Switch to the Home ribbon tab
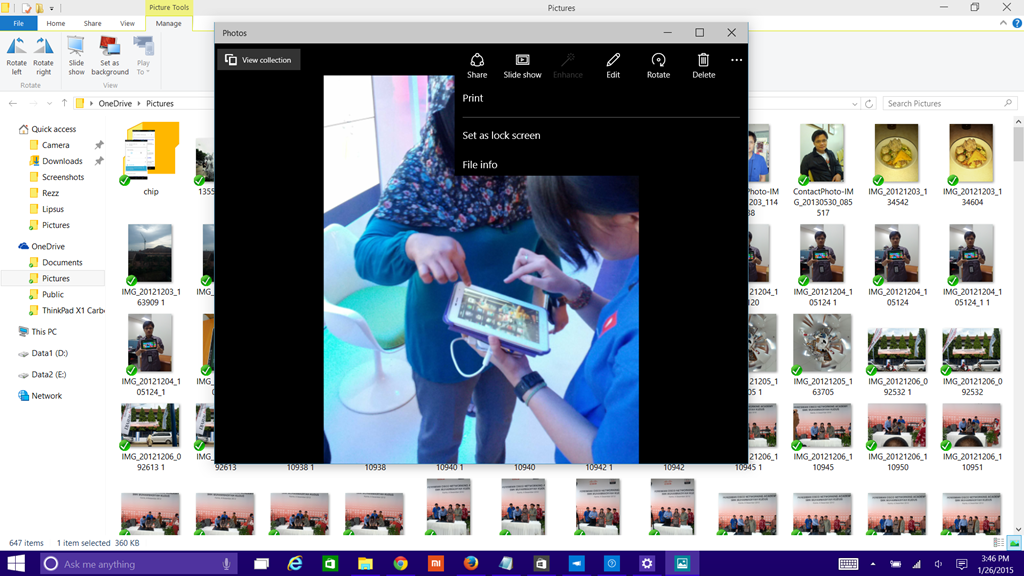Image resolution: width=1024 pixels, height=576 pixels. click(x=56, y=23)
